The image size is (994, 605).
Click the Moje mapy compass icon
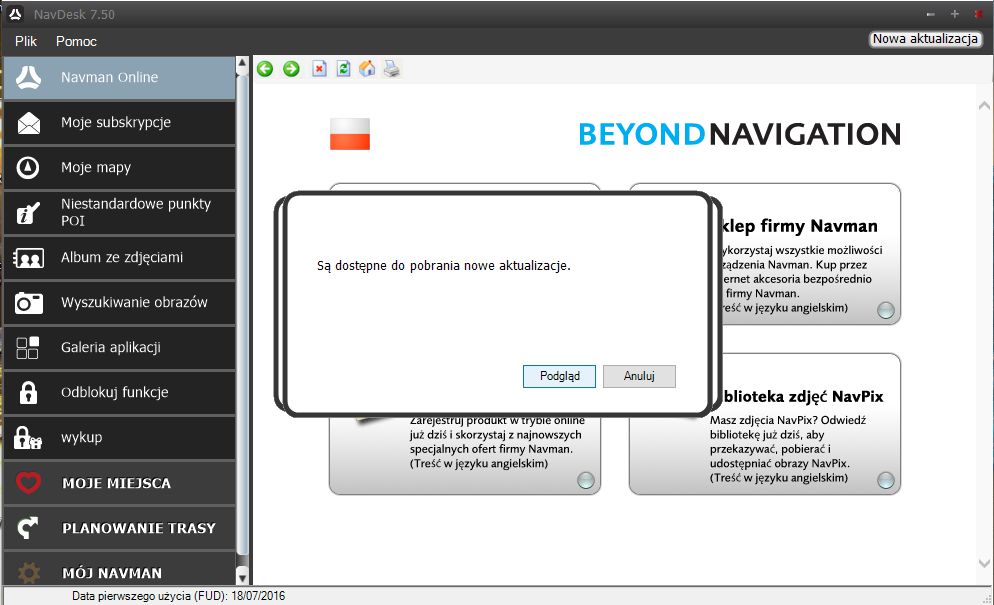[x=28, y=167]
